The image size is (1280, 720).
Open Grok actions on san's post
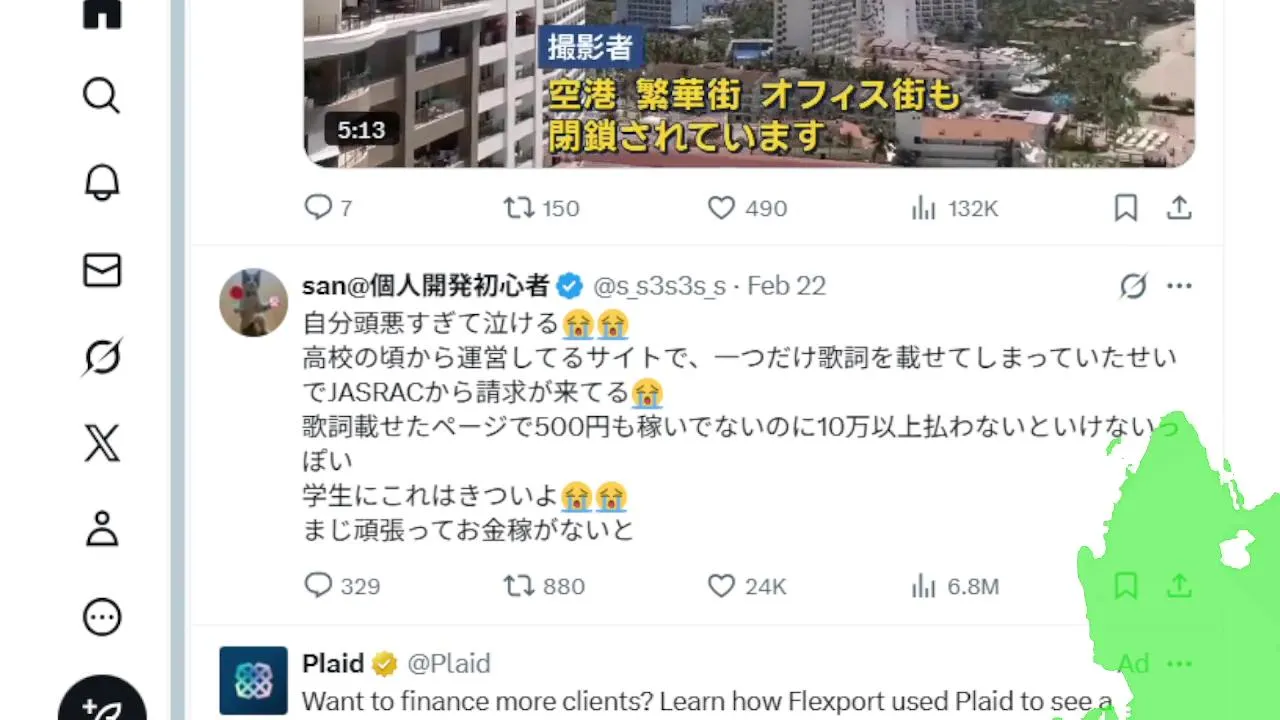[1133, 287]
